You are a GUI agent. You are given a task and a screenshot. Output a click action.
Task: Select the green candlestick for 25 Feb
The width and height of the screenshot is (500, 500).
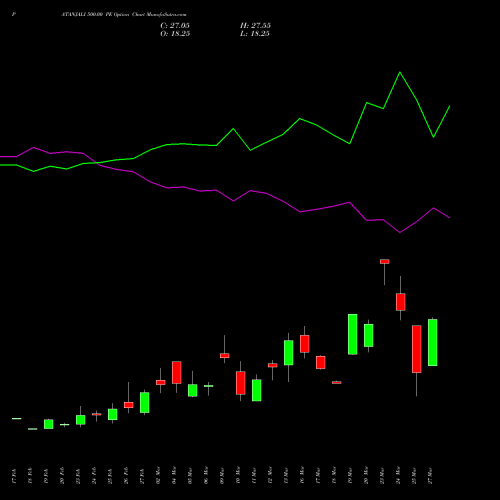click(x=113, y=414)
